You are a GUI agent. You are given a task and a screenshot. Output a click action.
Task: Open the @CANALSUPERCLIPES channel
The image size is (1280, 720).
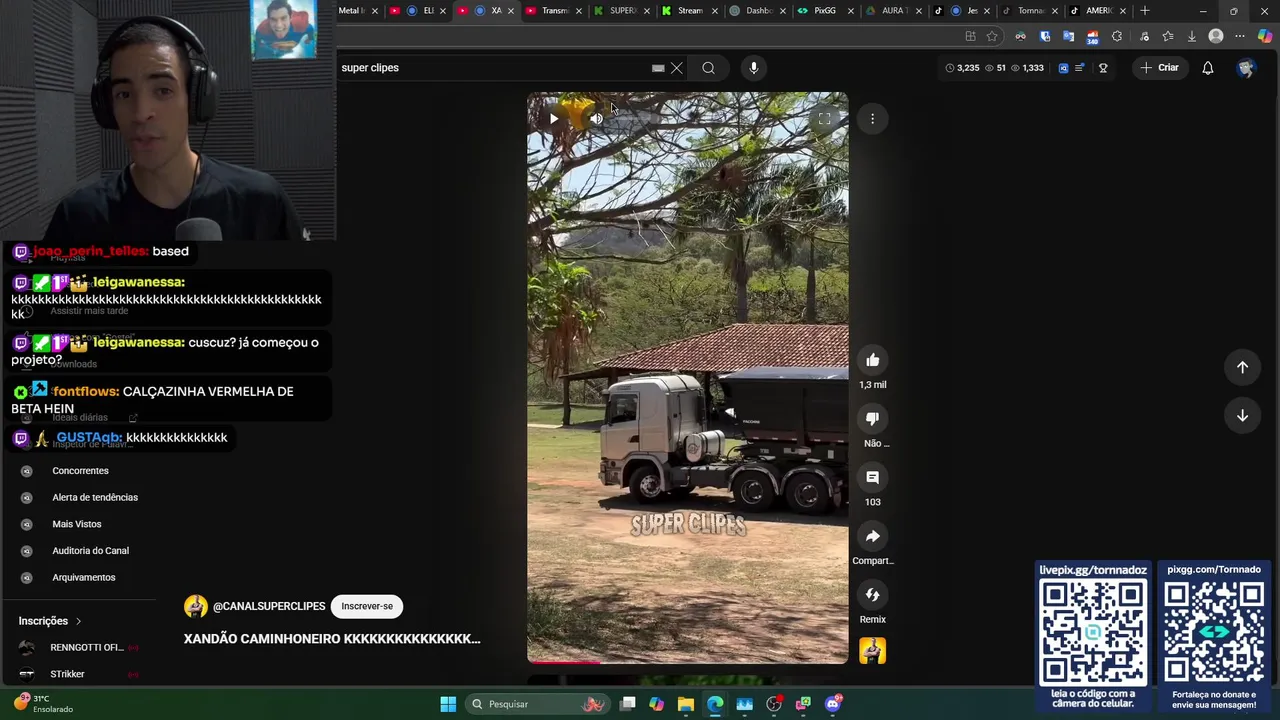pos(269,606)
